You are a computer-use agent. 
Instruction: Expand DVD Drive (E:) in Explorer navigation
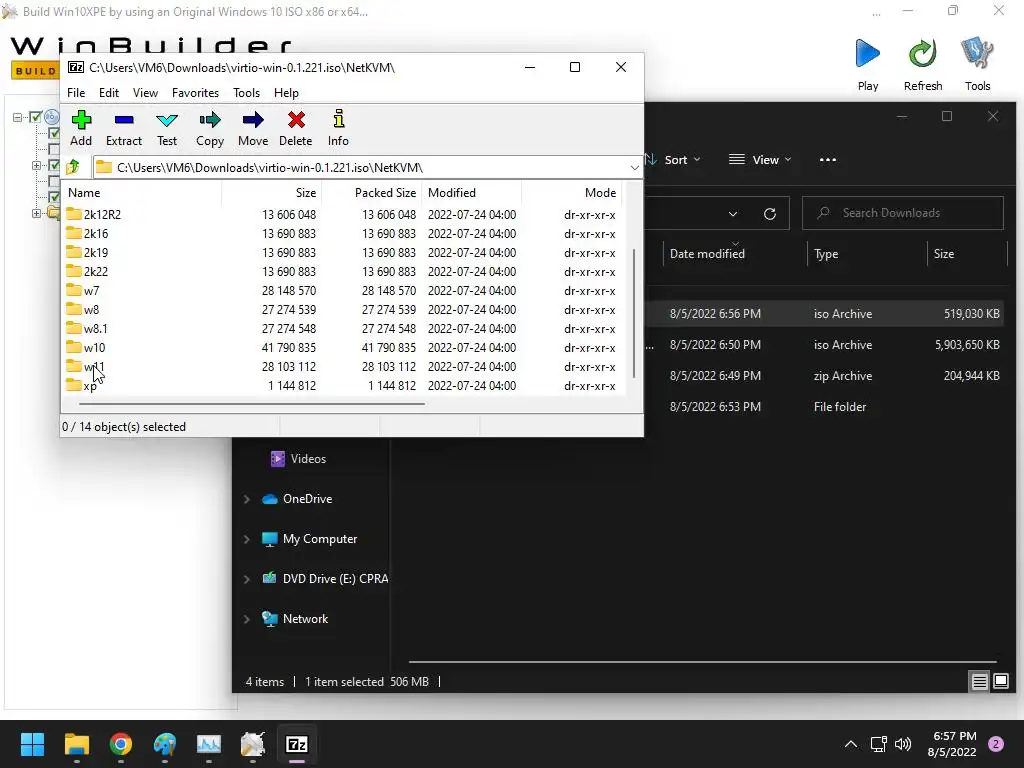click(x=247, y=579)
